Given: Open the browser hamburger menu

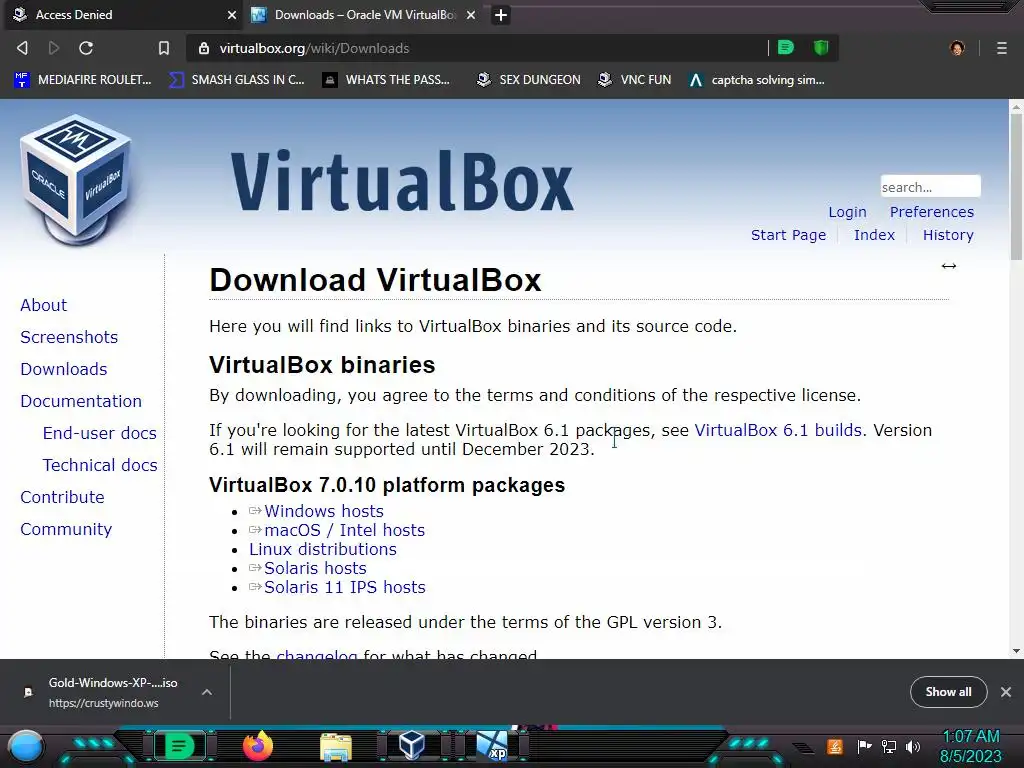Looking at the screenshot, I should (1002, 48).
